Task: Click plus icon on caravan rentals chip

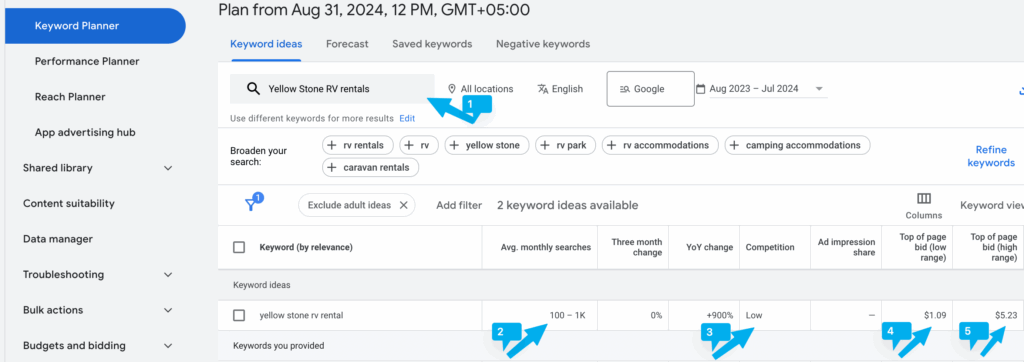Action: tap(332, 167)
